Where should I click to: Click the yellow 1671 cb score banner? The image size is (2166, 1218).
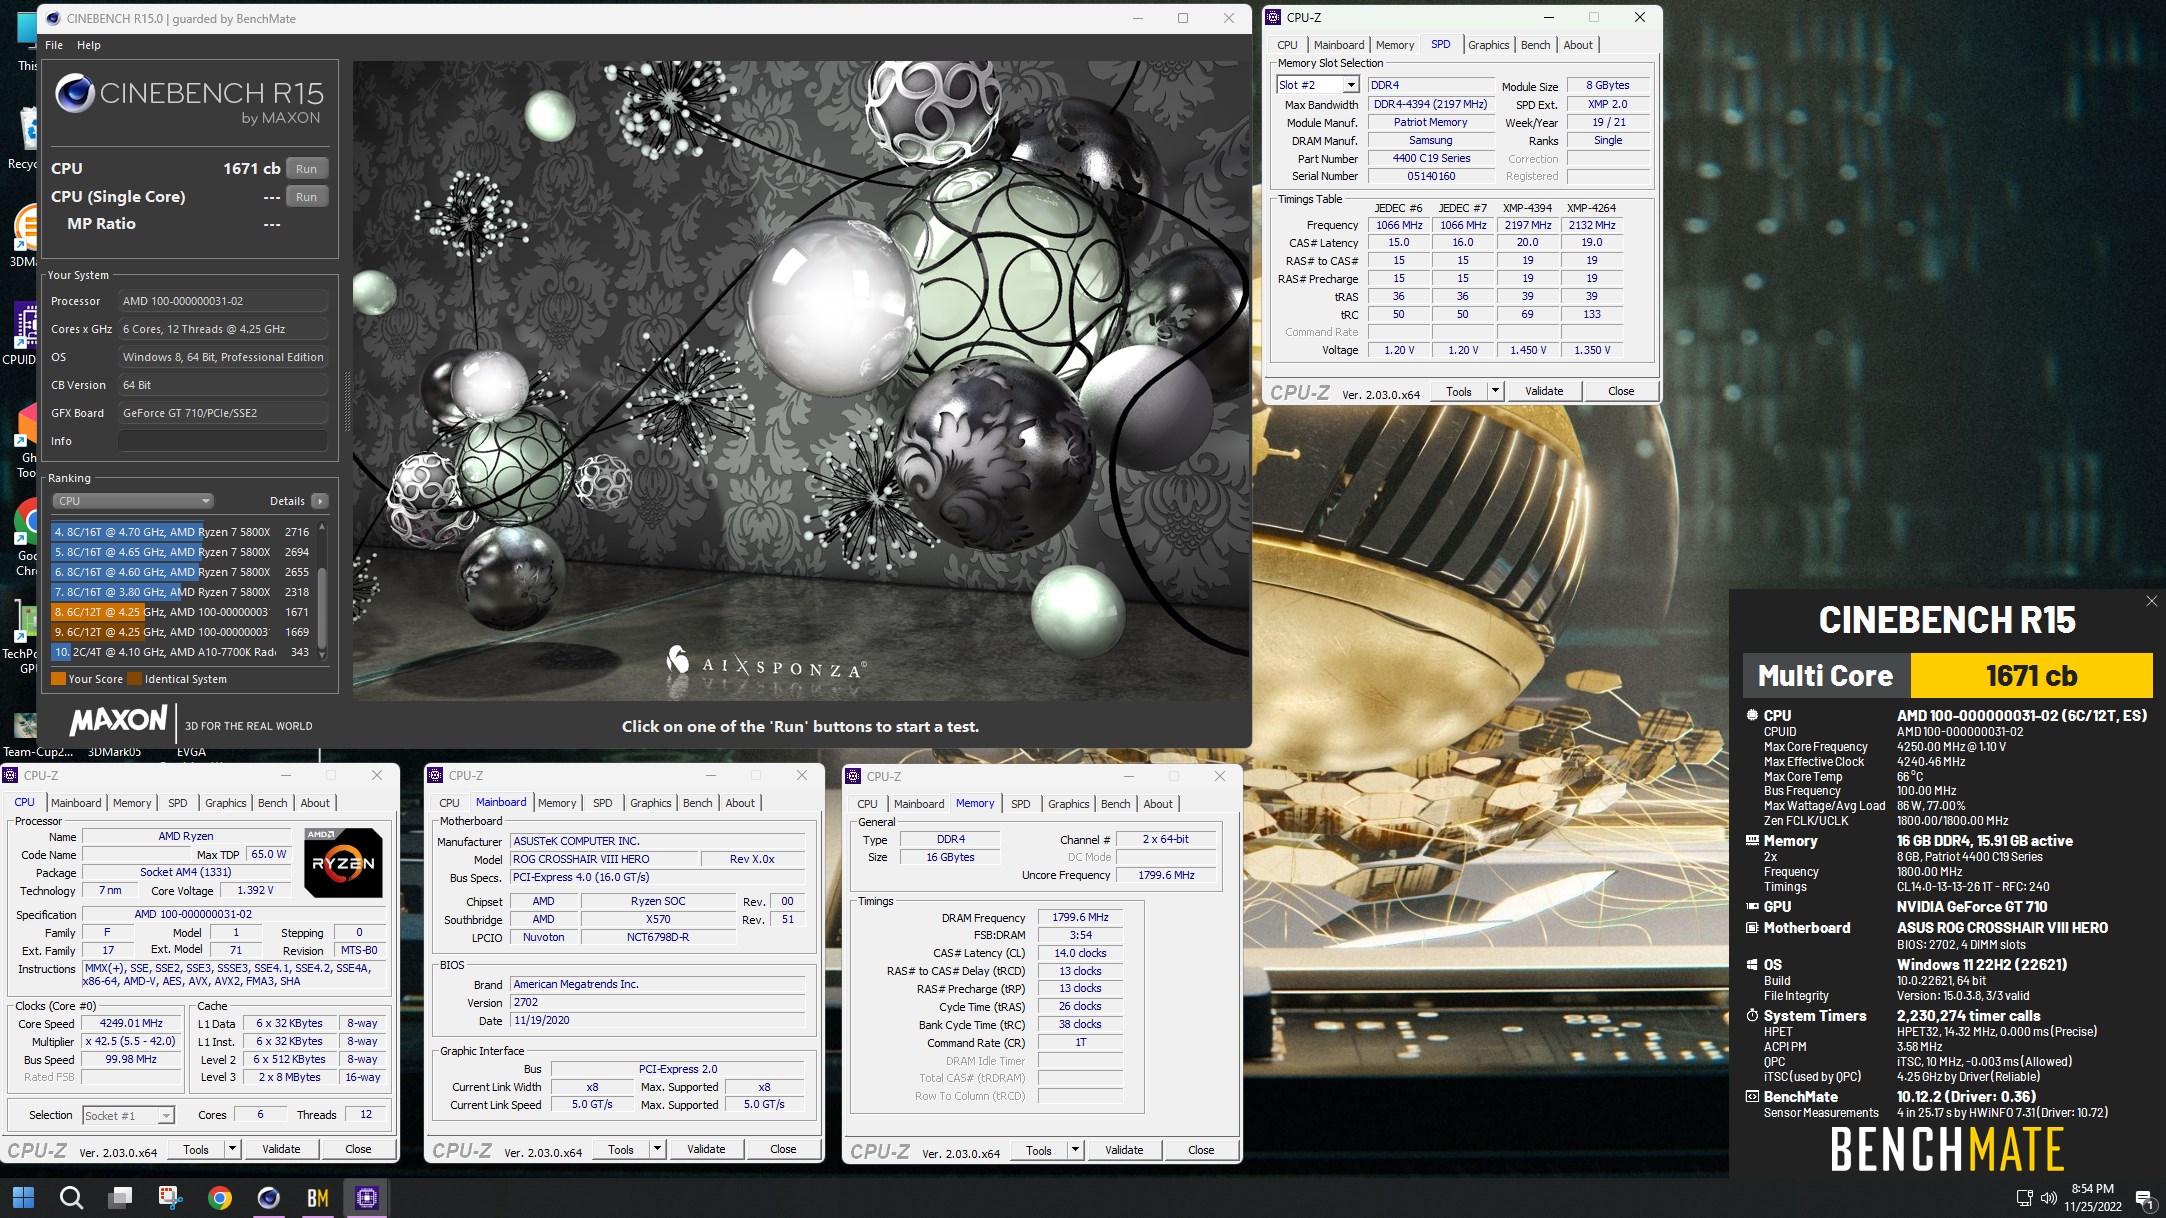(2031, 676)
